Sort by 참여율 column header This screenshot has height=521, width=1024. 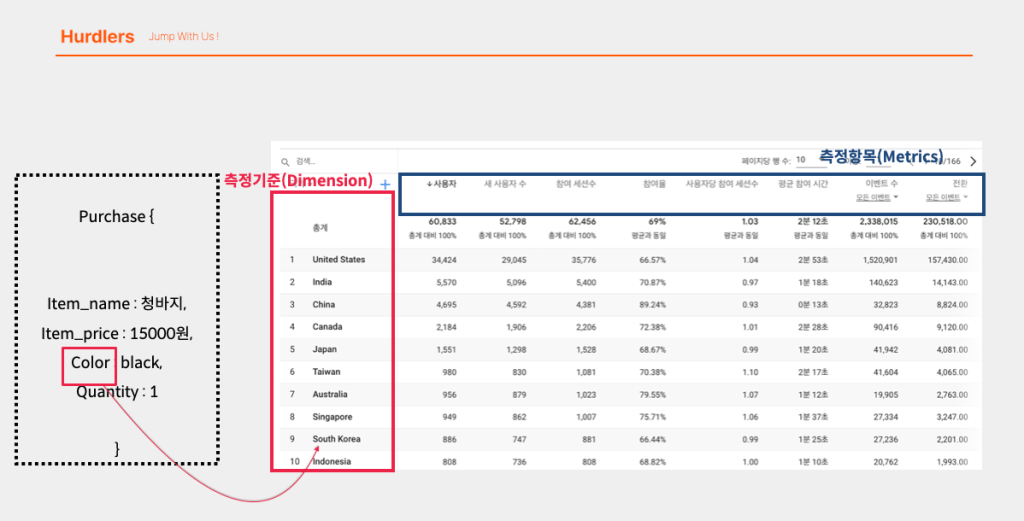[654, 184]
